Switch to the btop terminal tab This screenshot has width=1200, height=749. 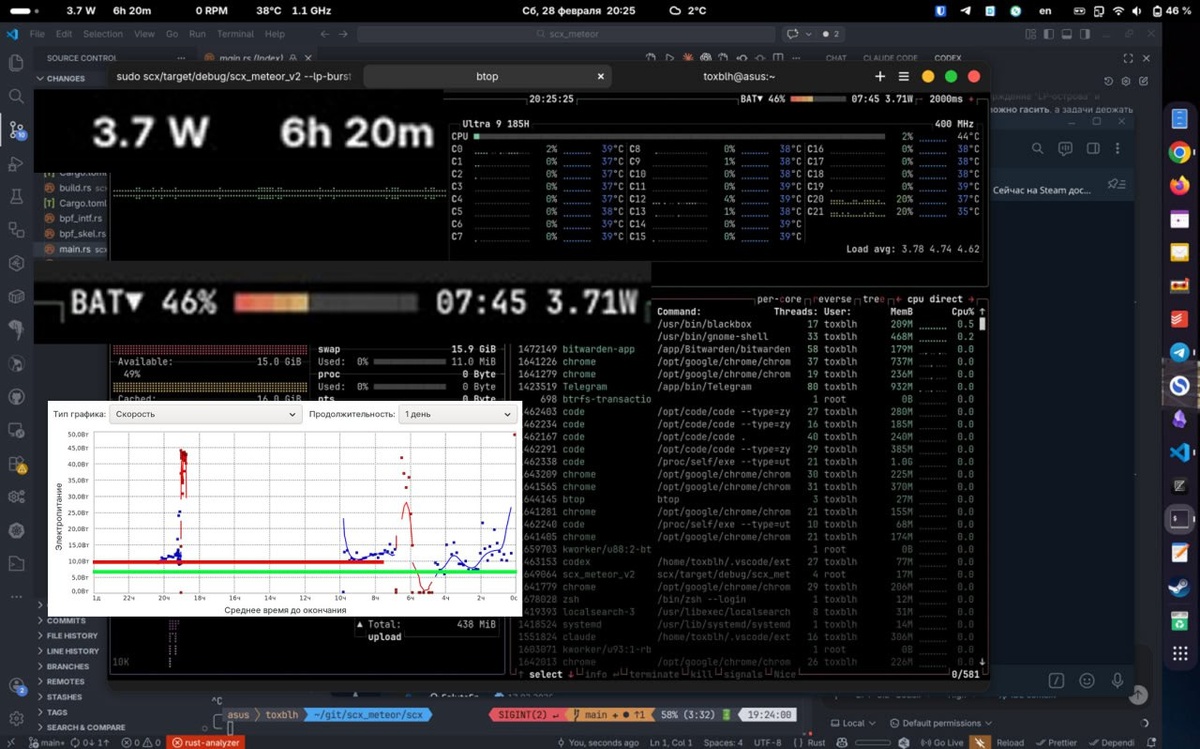(486, 77)
